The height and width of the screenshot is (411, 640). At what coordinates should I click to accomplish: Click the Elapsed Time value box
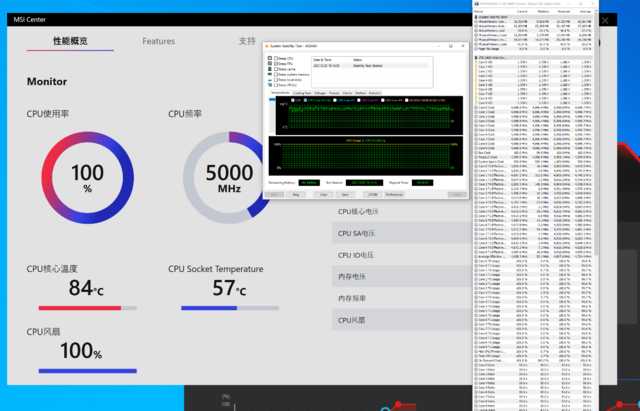click(x=422, y=182)
